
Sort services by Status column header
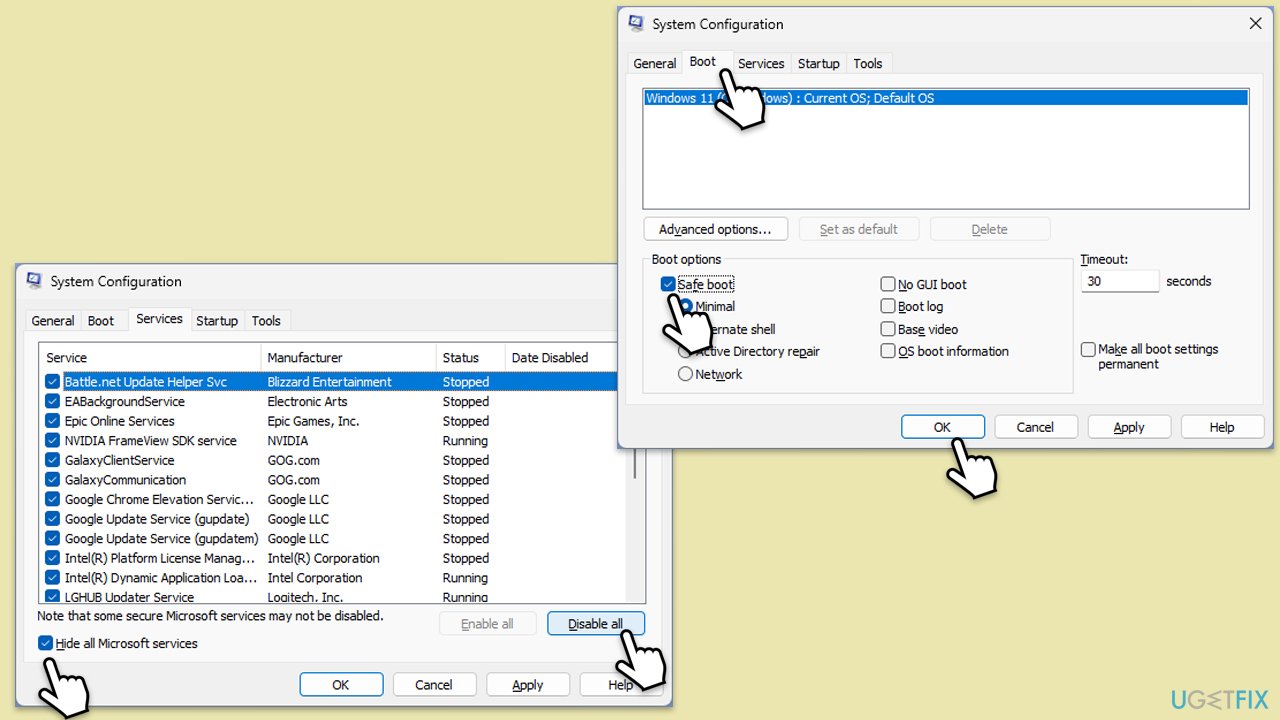pyautogui.click(x=471, y=357)
